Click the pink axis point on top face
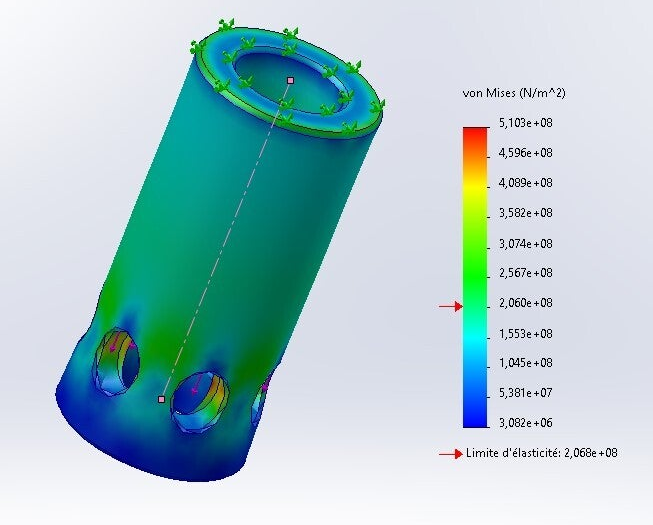The width and height of the screenshot is (653, 525). (x=291, y=80)
